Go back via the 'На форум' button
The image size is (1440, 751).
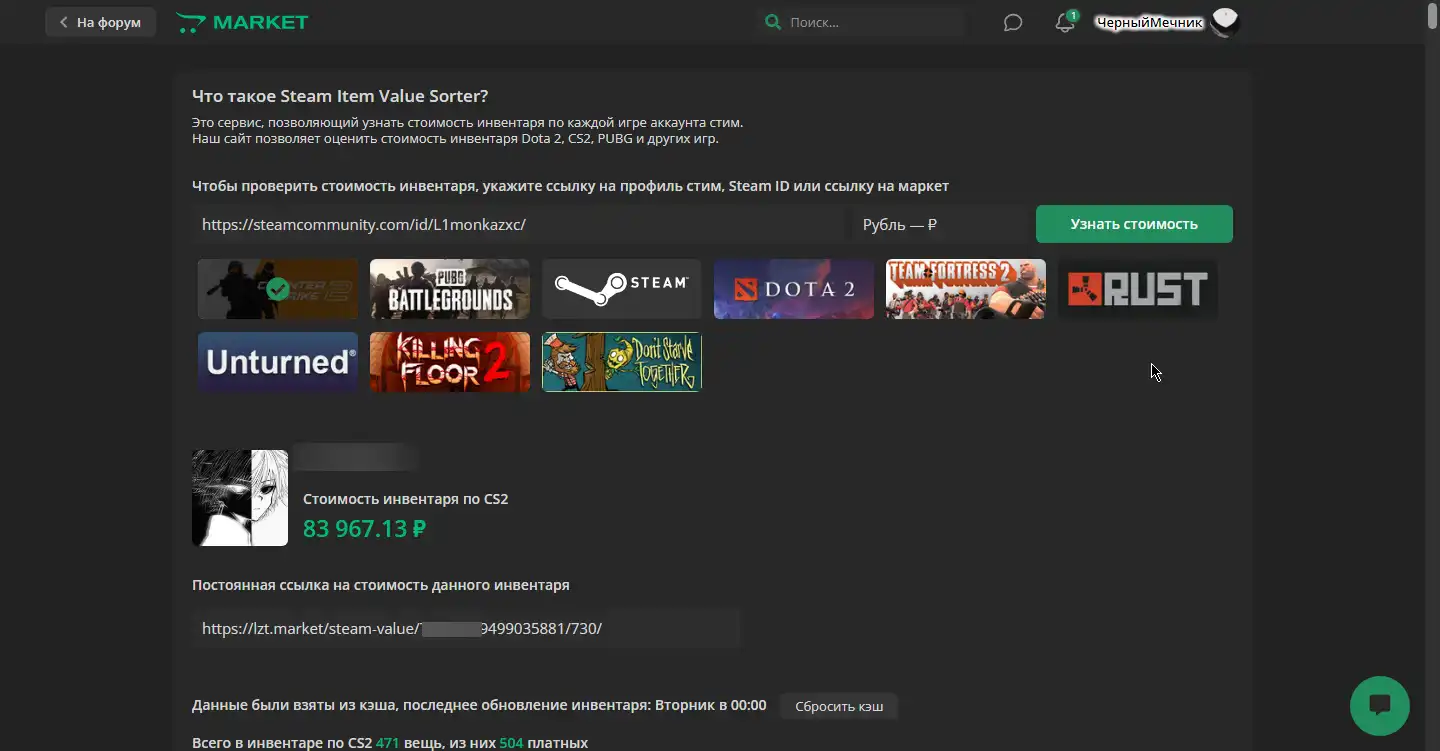[x=100, y=22]
